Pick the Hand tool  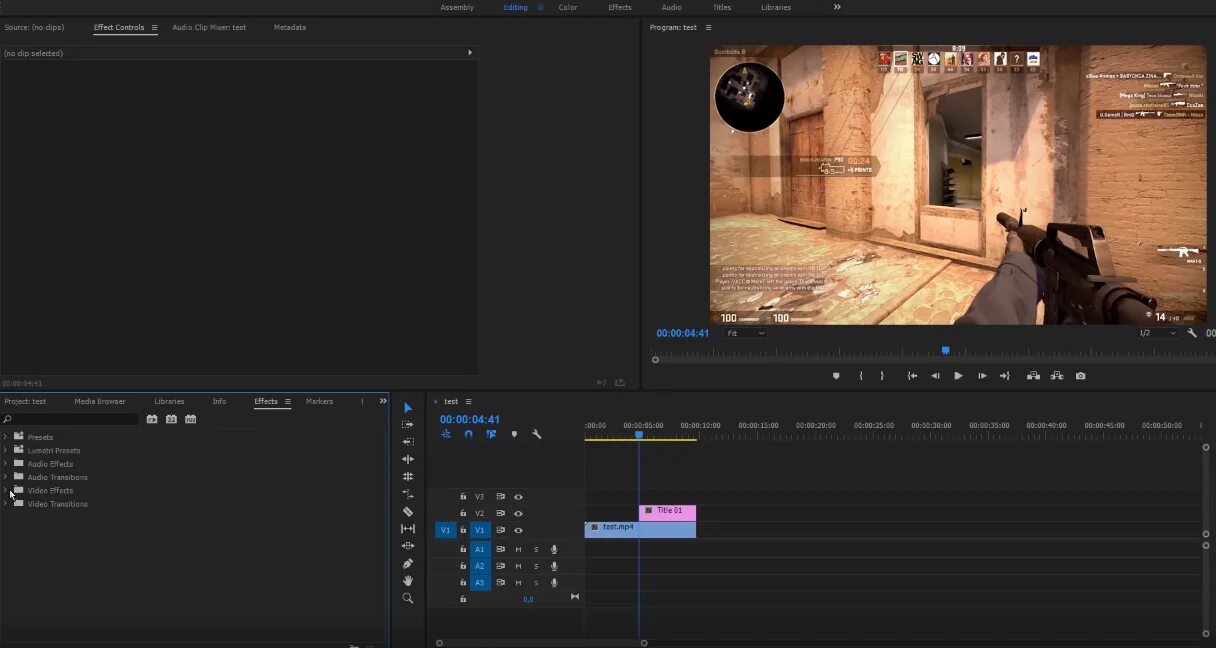coord(408,581)
